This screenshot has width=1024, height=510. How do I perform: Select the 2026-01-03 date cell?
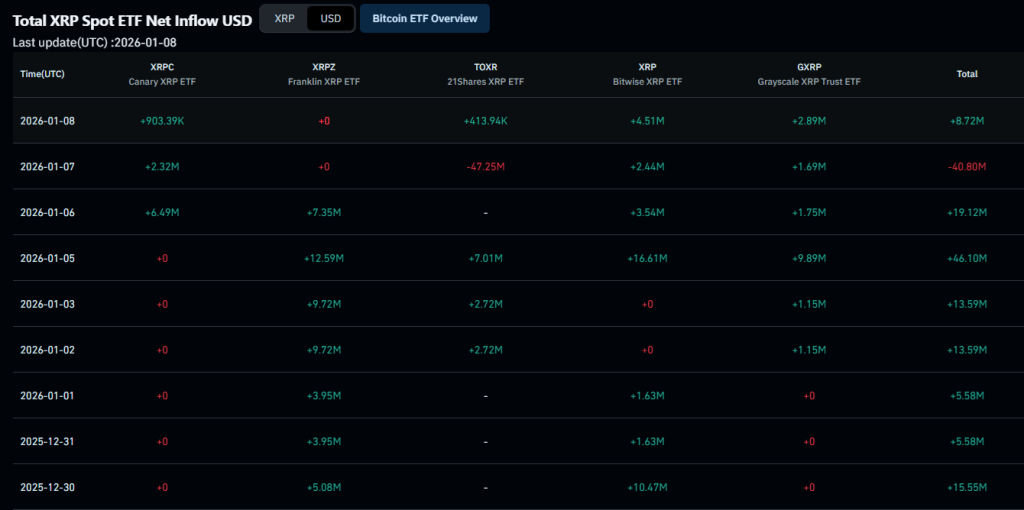coord(48,304)
